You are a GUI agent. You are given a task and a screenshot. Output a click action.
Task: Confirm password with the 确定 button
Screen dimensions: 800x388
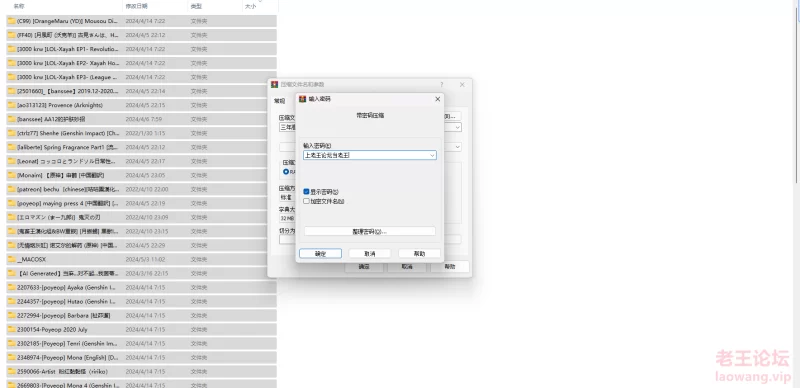click(320, 254)
